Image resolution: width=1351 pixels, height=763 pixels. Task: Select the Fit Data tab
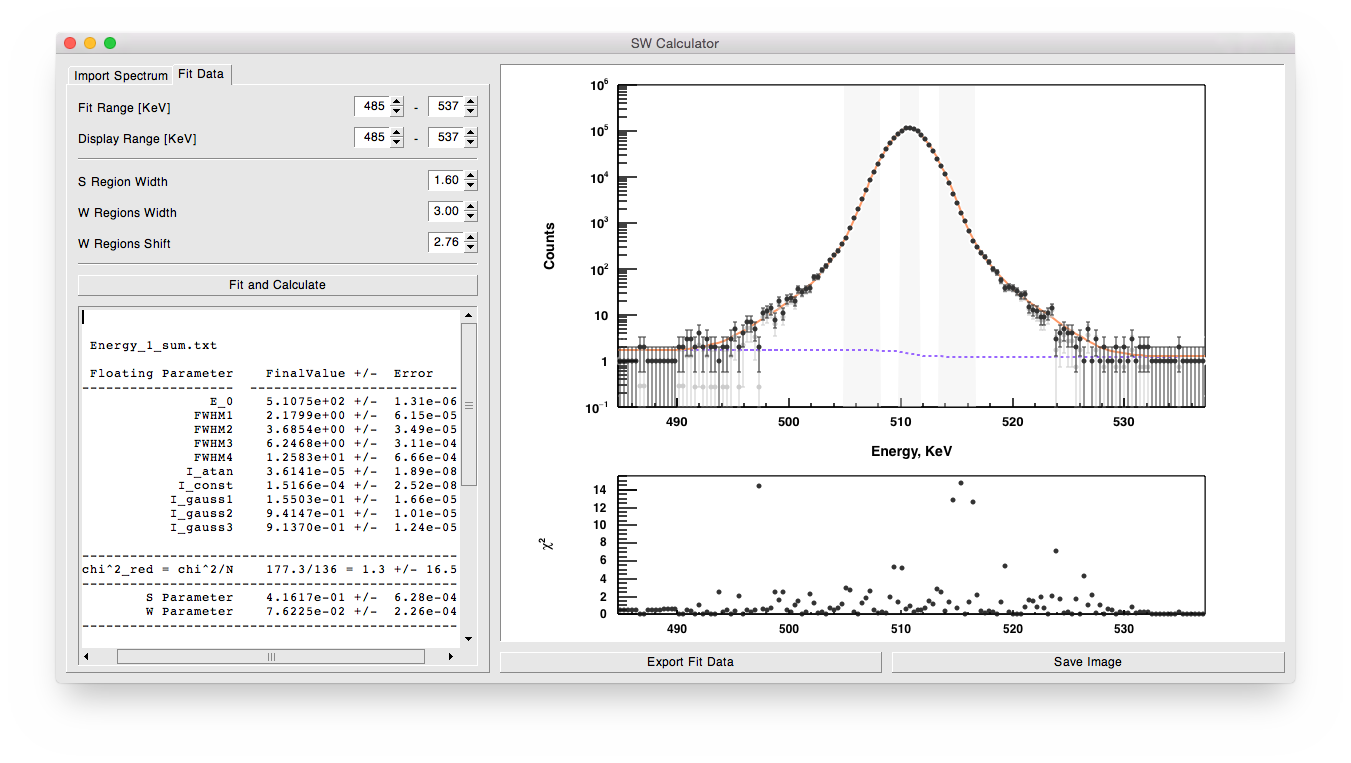point(201,74)
